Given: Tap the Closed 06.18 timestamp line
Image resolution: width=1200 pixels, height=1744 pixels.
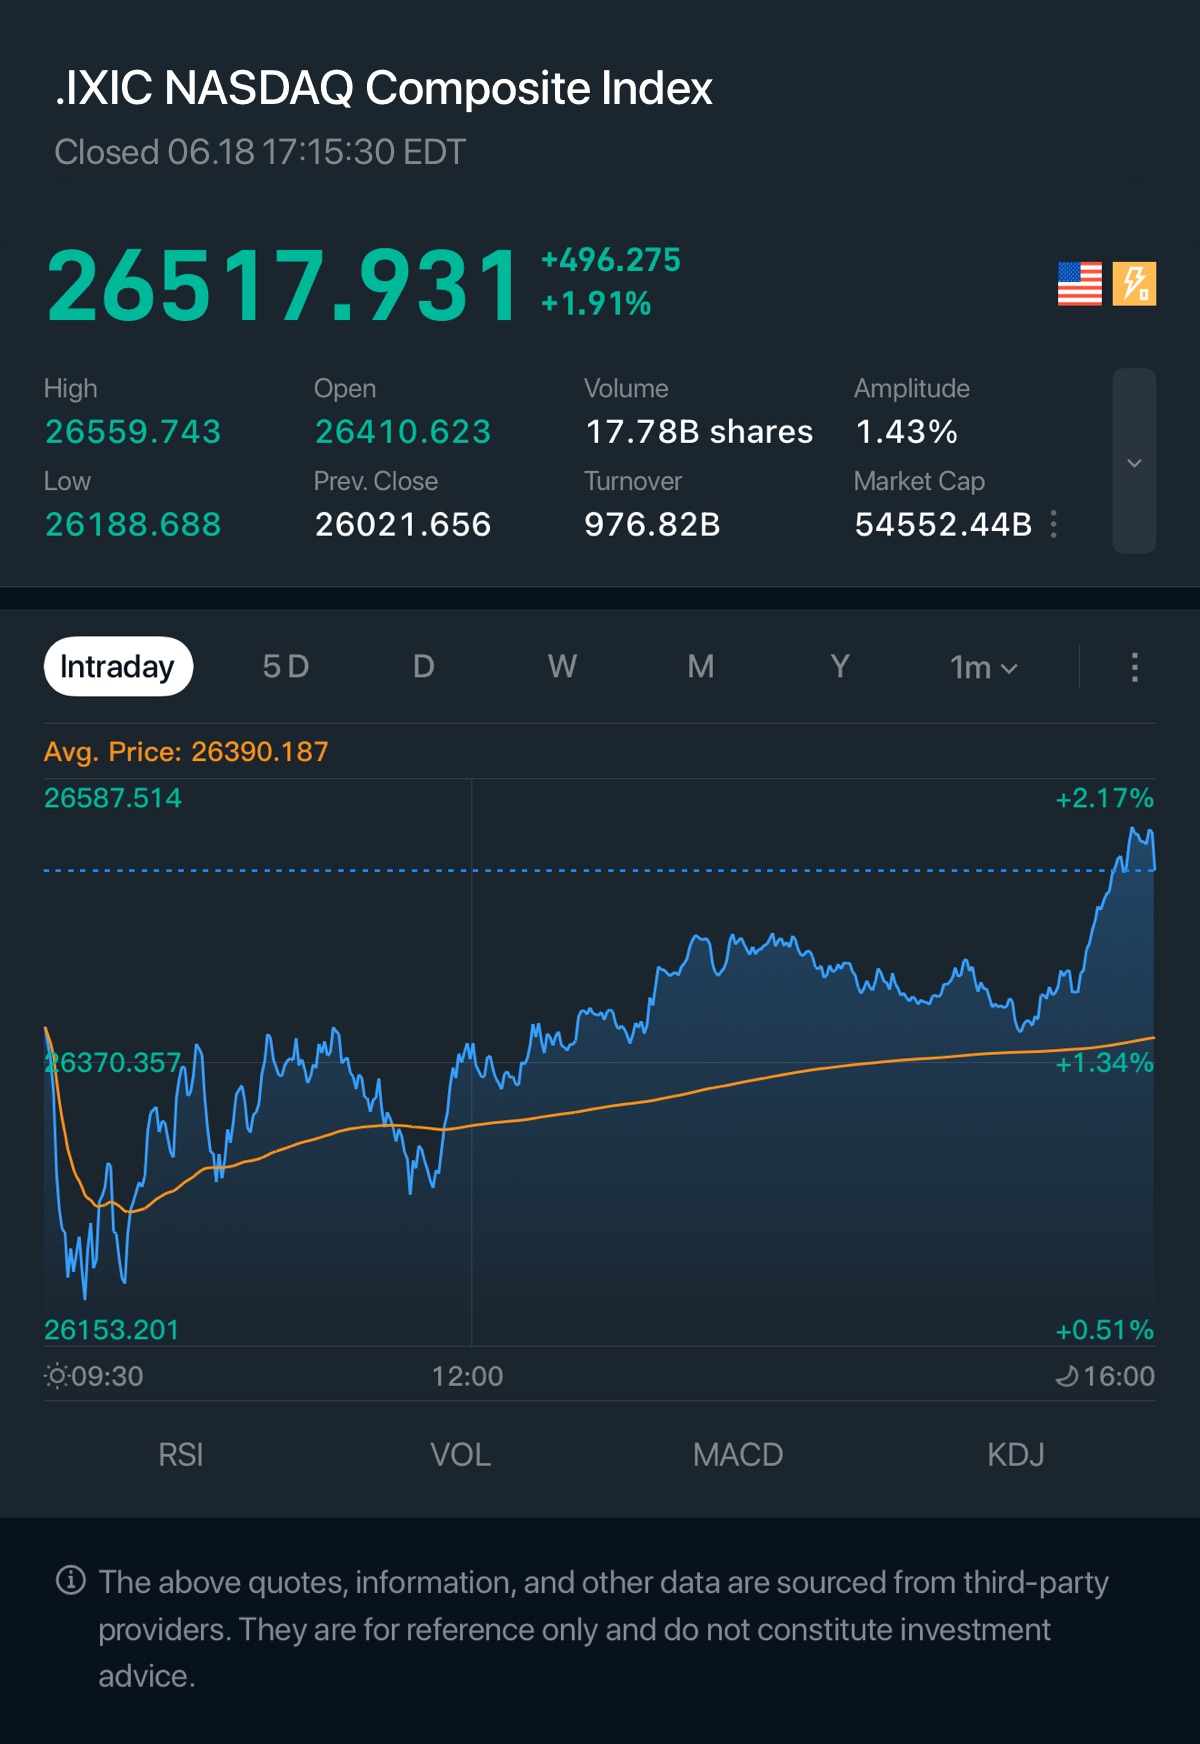Looking at the screenshot, I should click(x=260, y=153).
